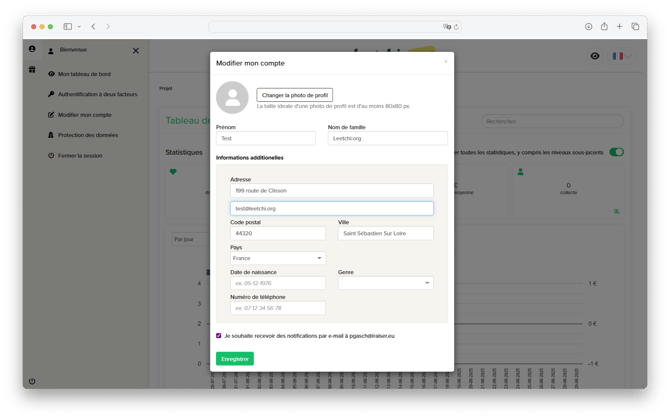Click the Date de naissance field
Screen dimensions: 670x420
278,283
